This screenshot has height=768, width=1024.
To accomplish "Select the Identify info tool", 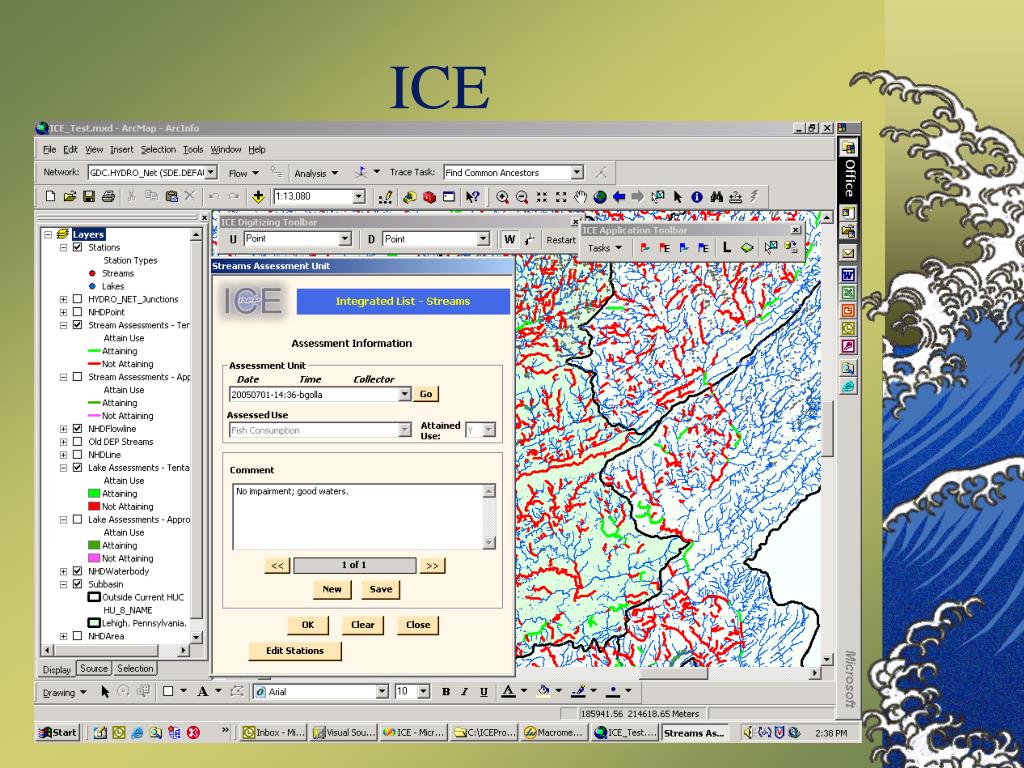I will (697, 197).
